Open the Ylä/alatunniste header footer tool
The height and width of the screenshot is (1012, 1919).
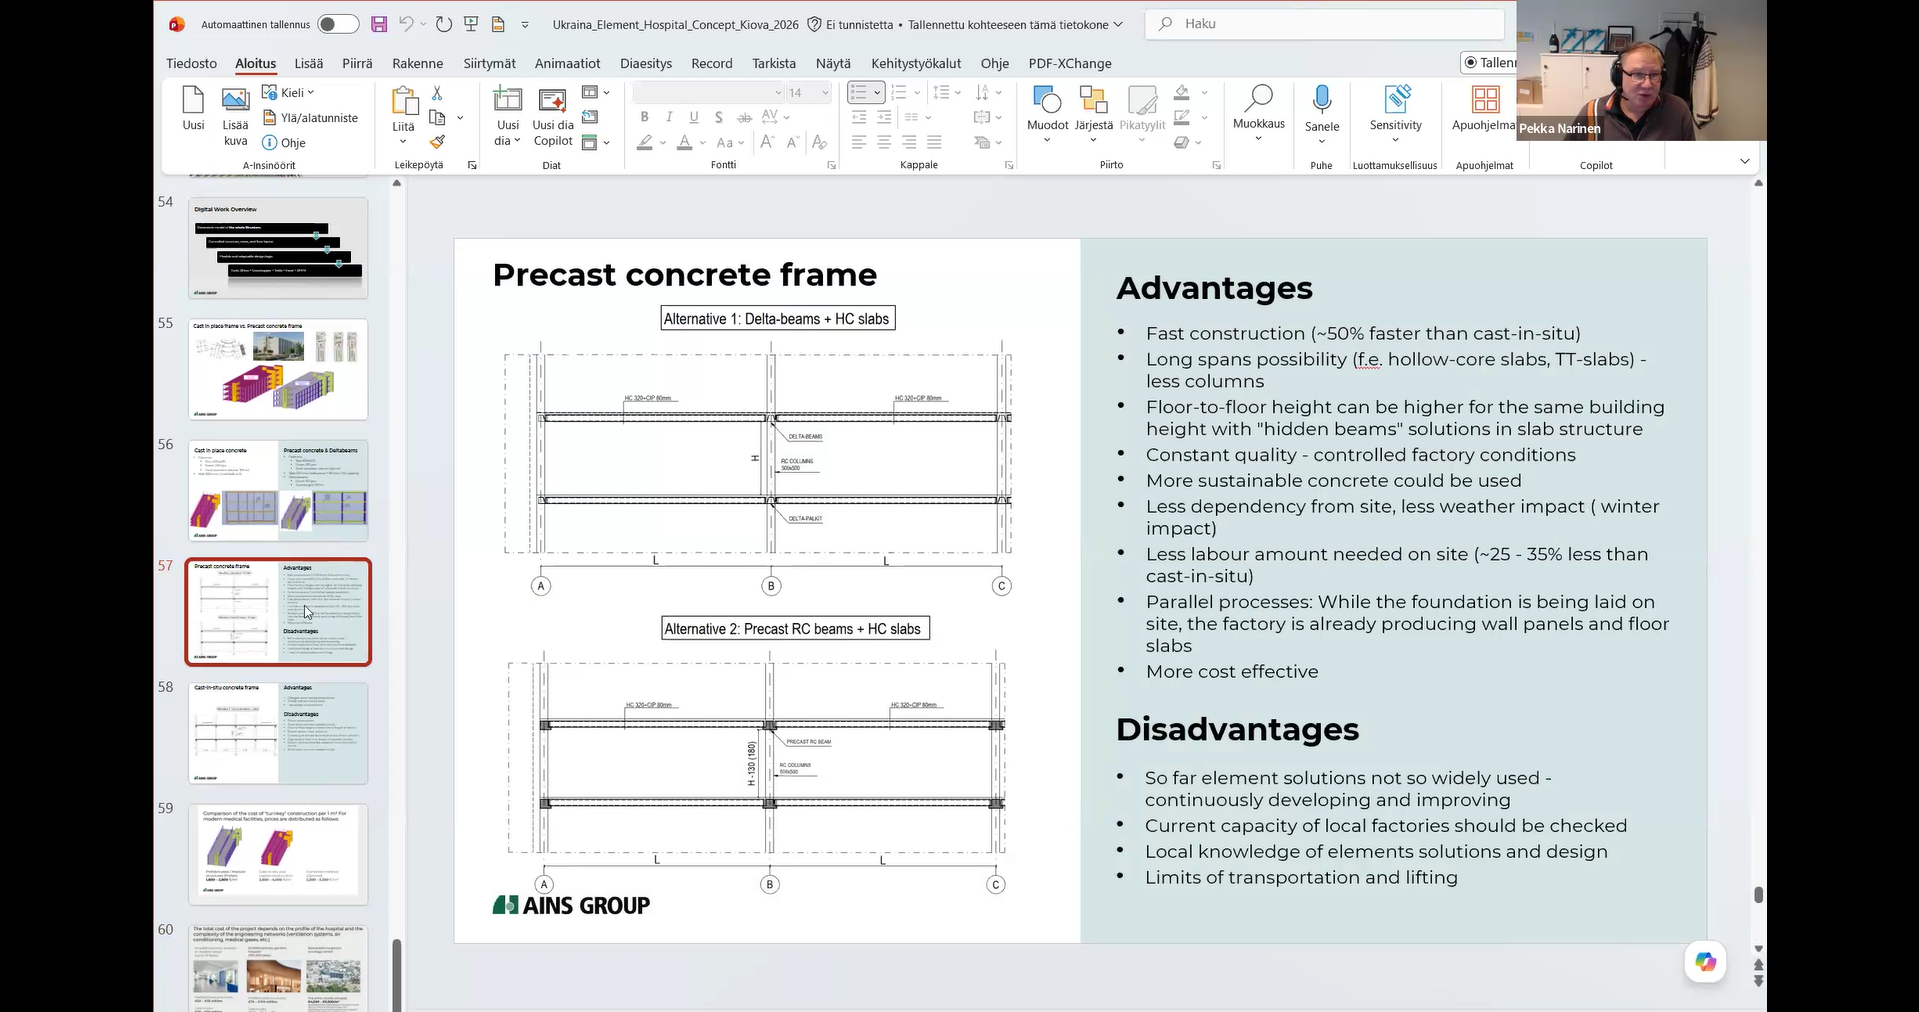[x=310, y=118]
